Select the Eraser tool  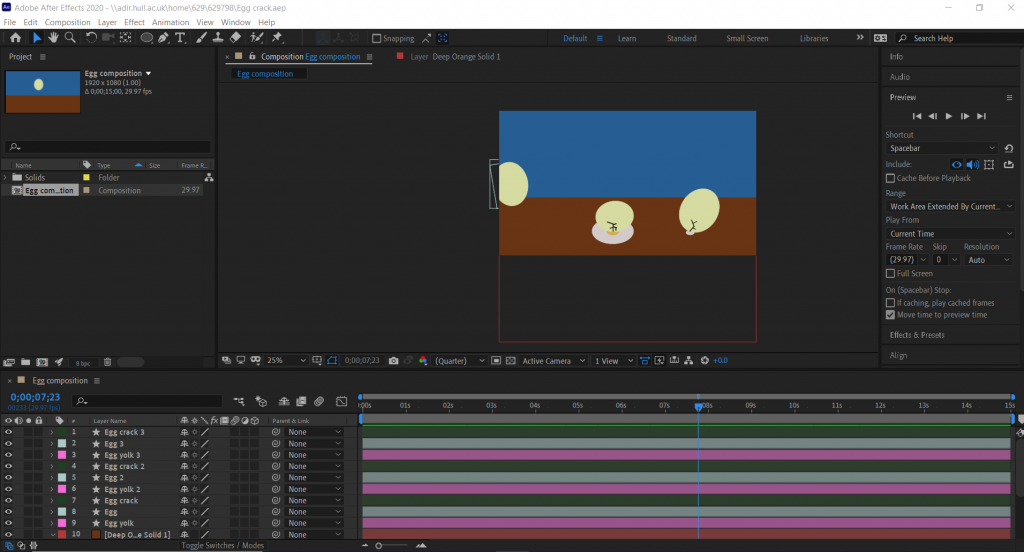(235, 38)
